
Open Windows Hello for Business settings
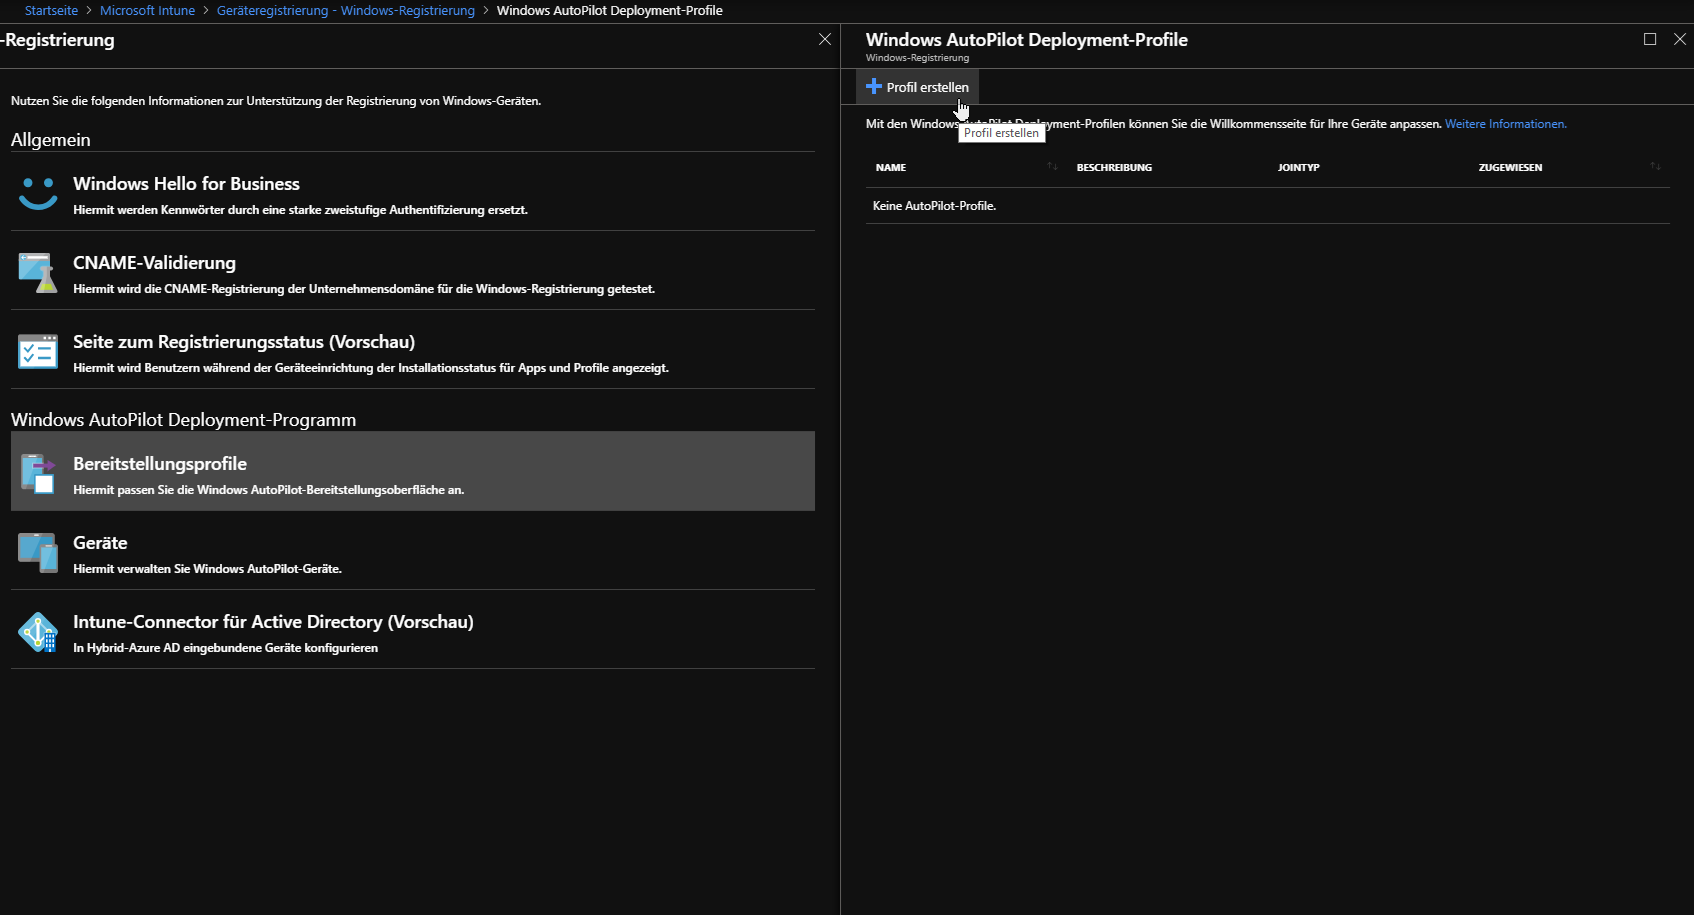tap(413, 193)
